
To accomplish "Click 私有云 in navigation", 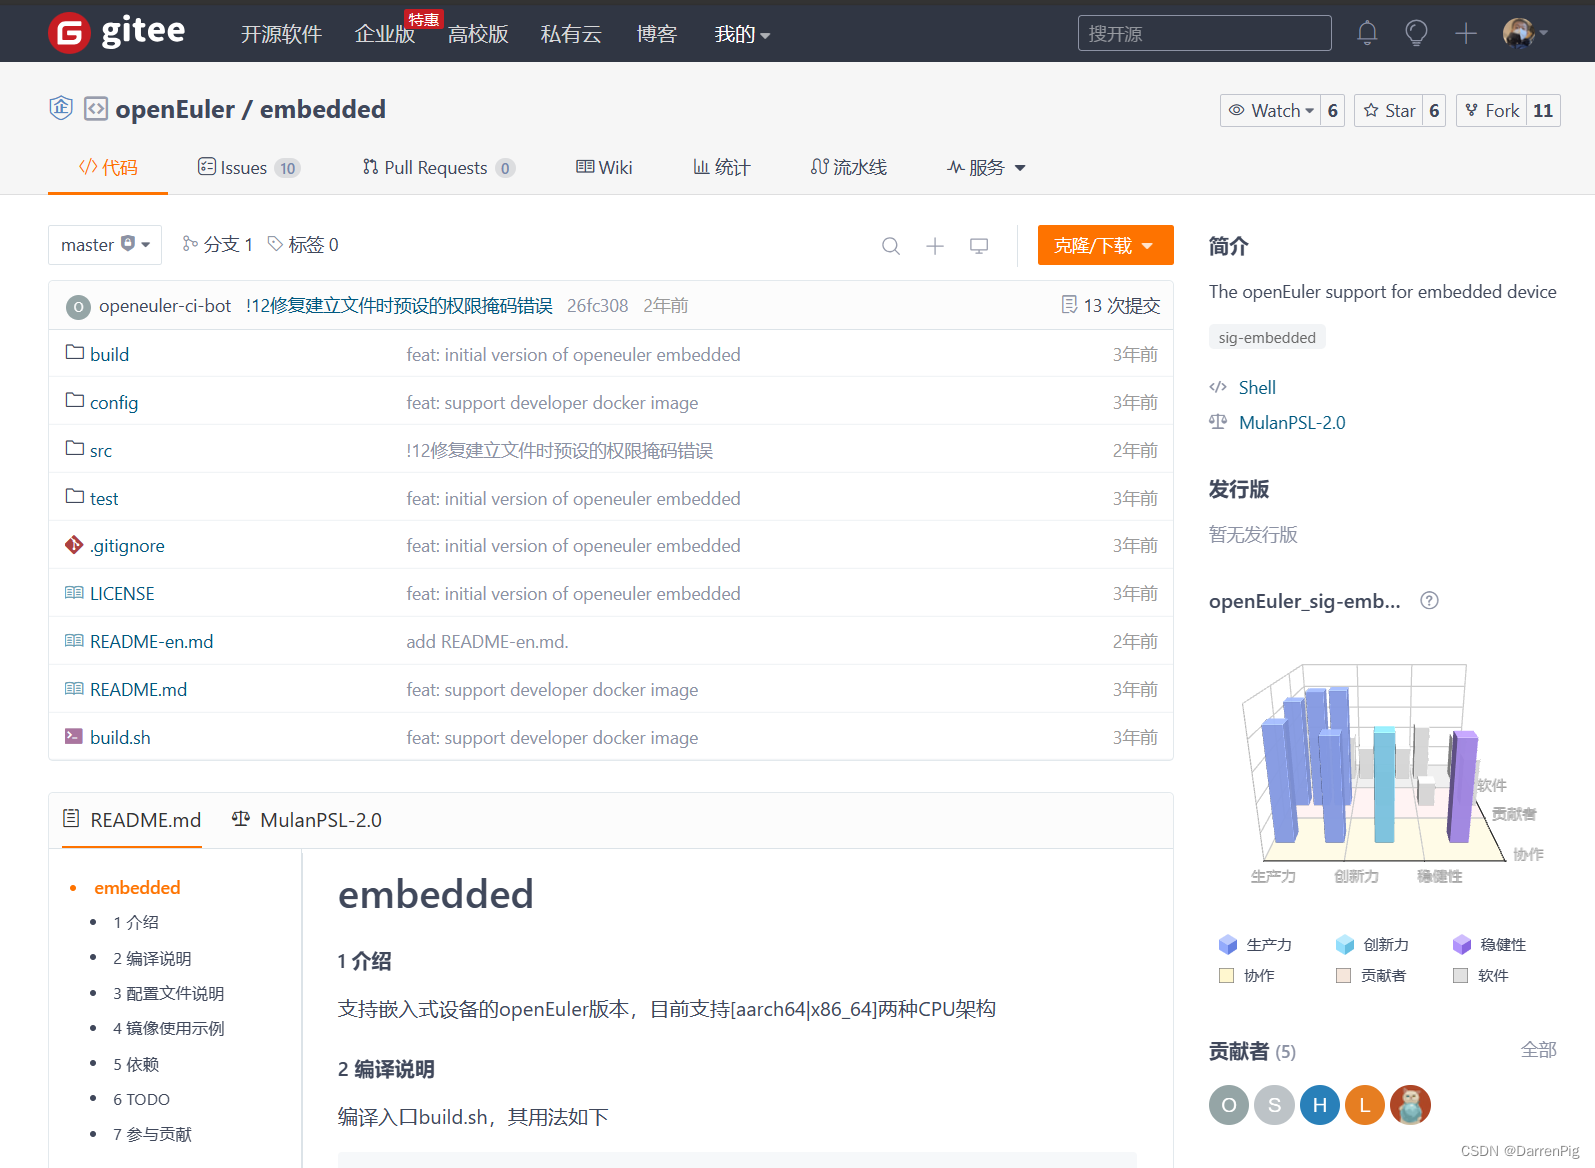I will (571, 34).
